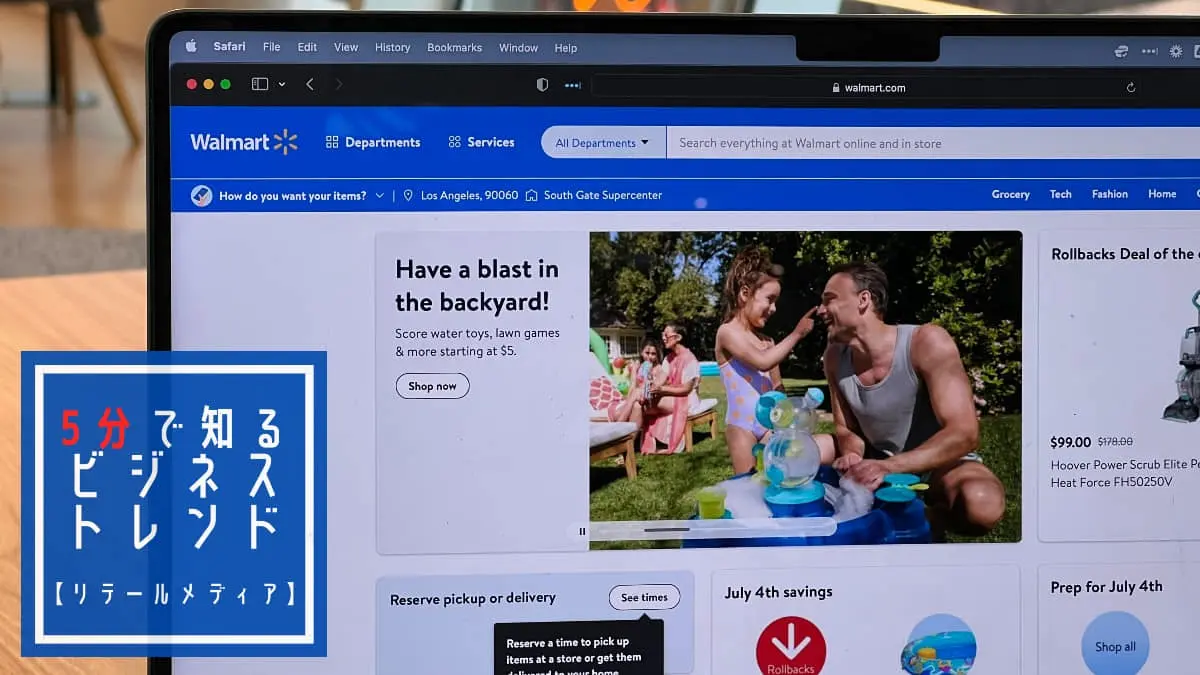Open the Bookmarks menu
This screenshot has width=1200, height=675.
(454, 47)
